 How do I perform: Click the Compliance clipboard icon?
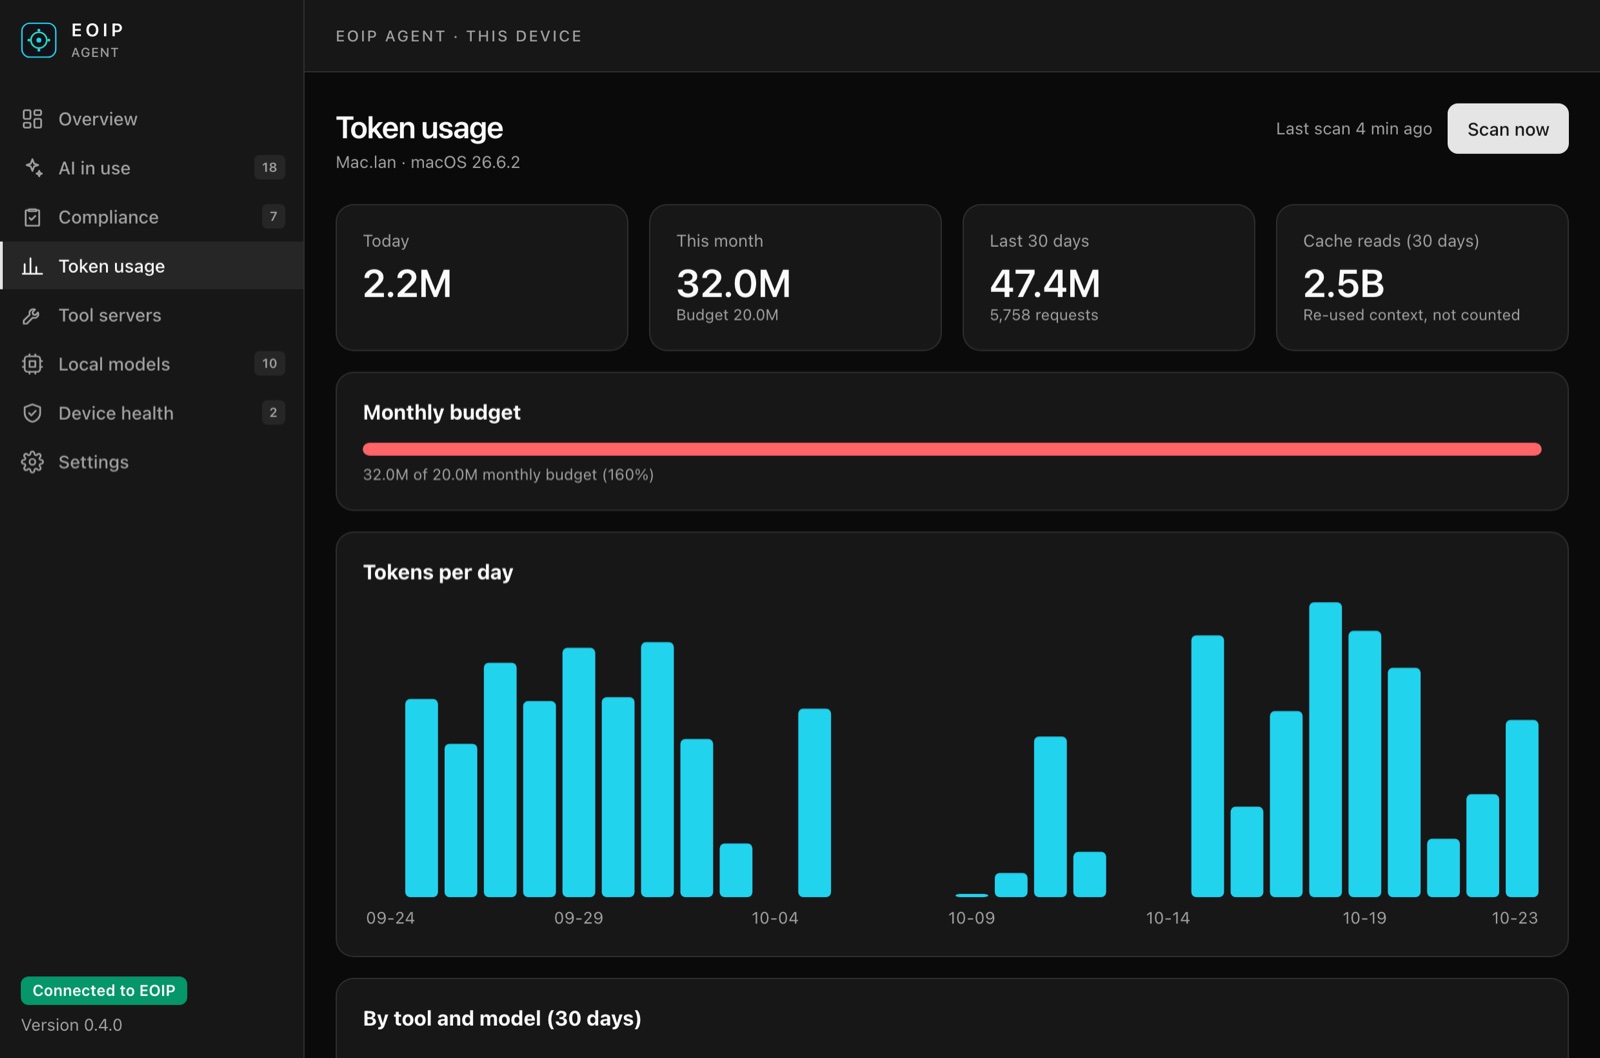(x=32, y=217)
